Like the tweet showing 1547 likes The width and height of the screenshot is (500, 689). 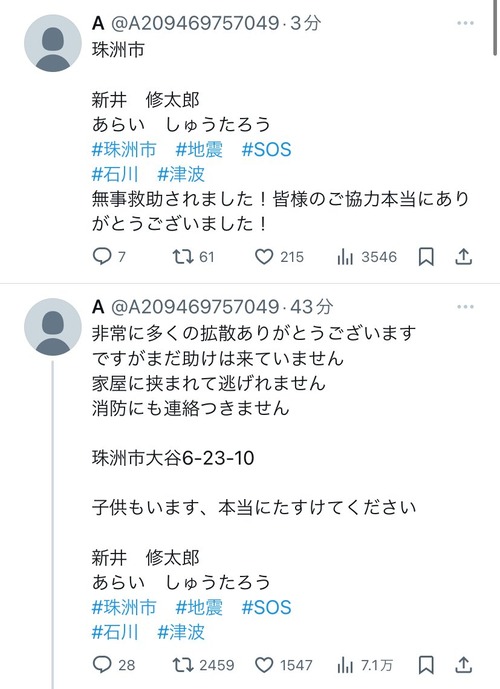pyautogui.click(x=264, y=665)
